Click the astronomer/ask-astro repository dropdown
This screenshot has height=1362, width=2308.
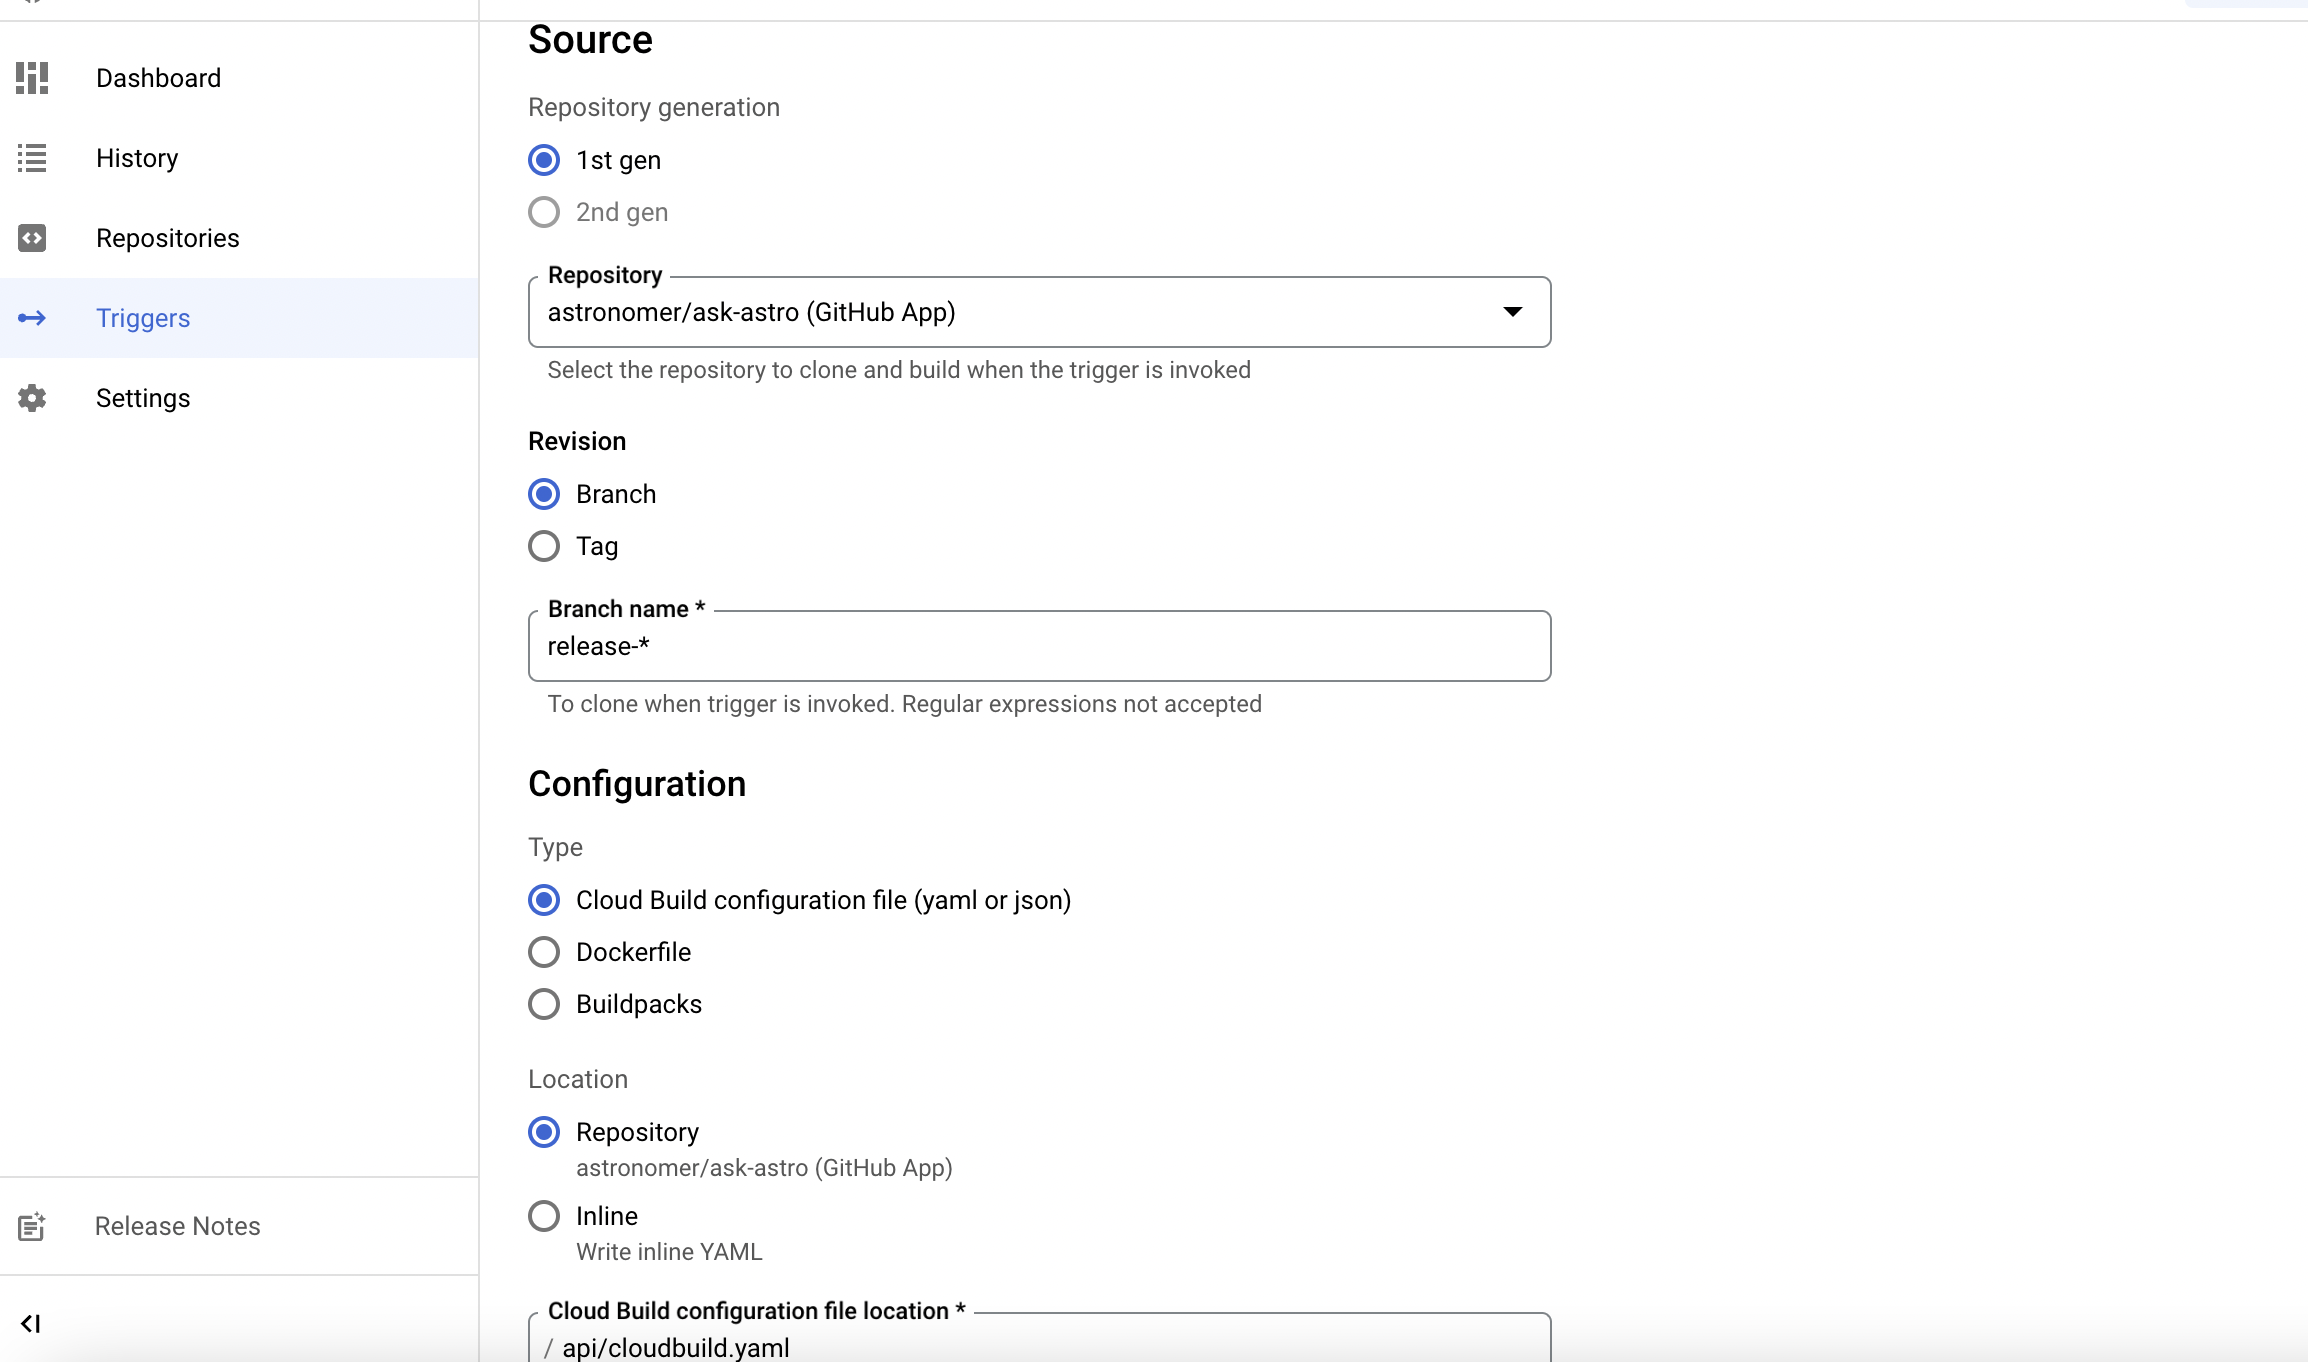pyautogui.click(x=1041, y=311)
